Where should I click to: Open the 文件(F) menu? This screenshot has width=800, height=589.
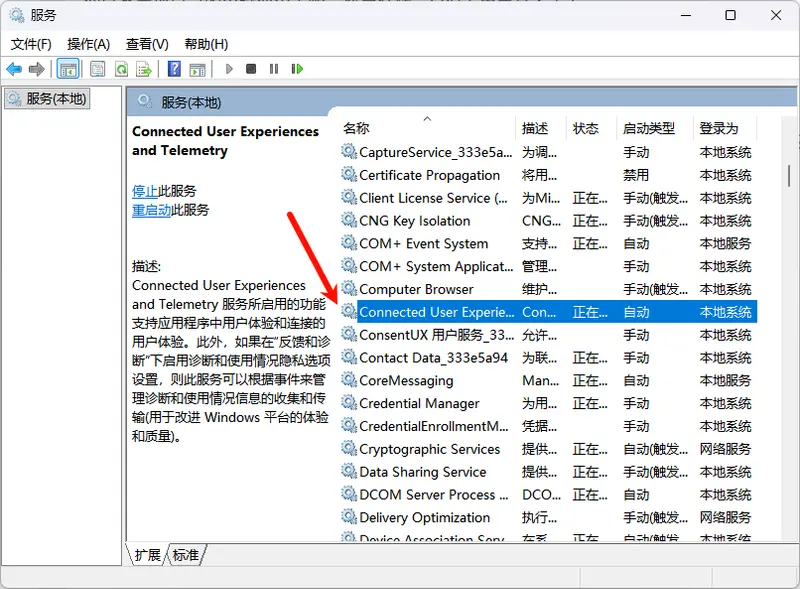[31, 44]
